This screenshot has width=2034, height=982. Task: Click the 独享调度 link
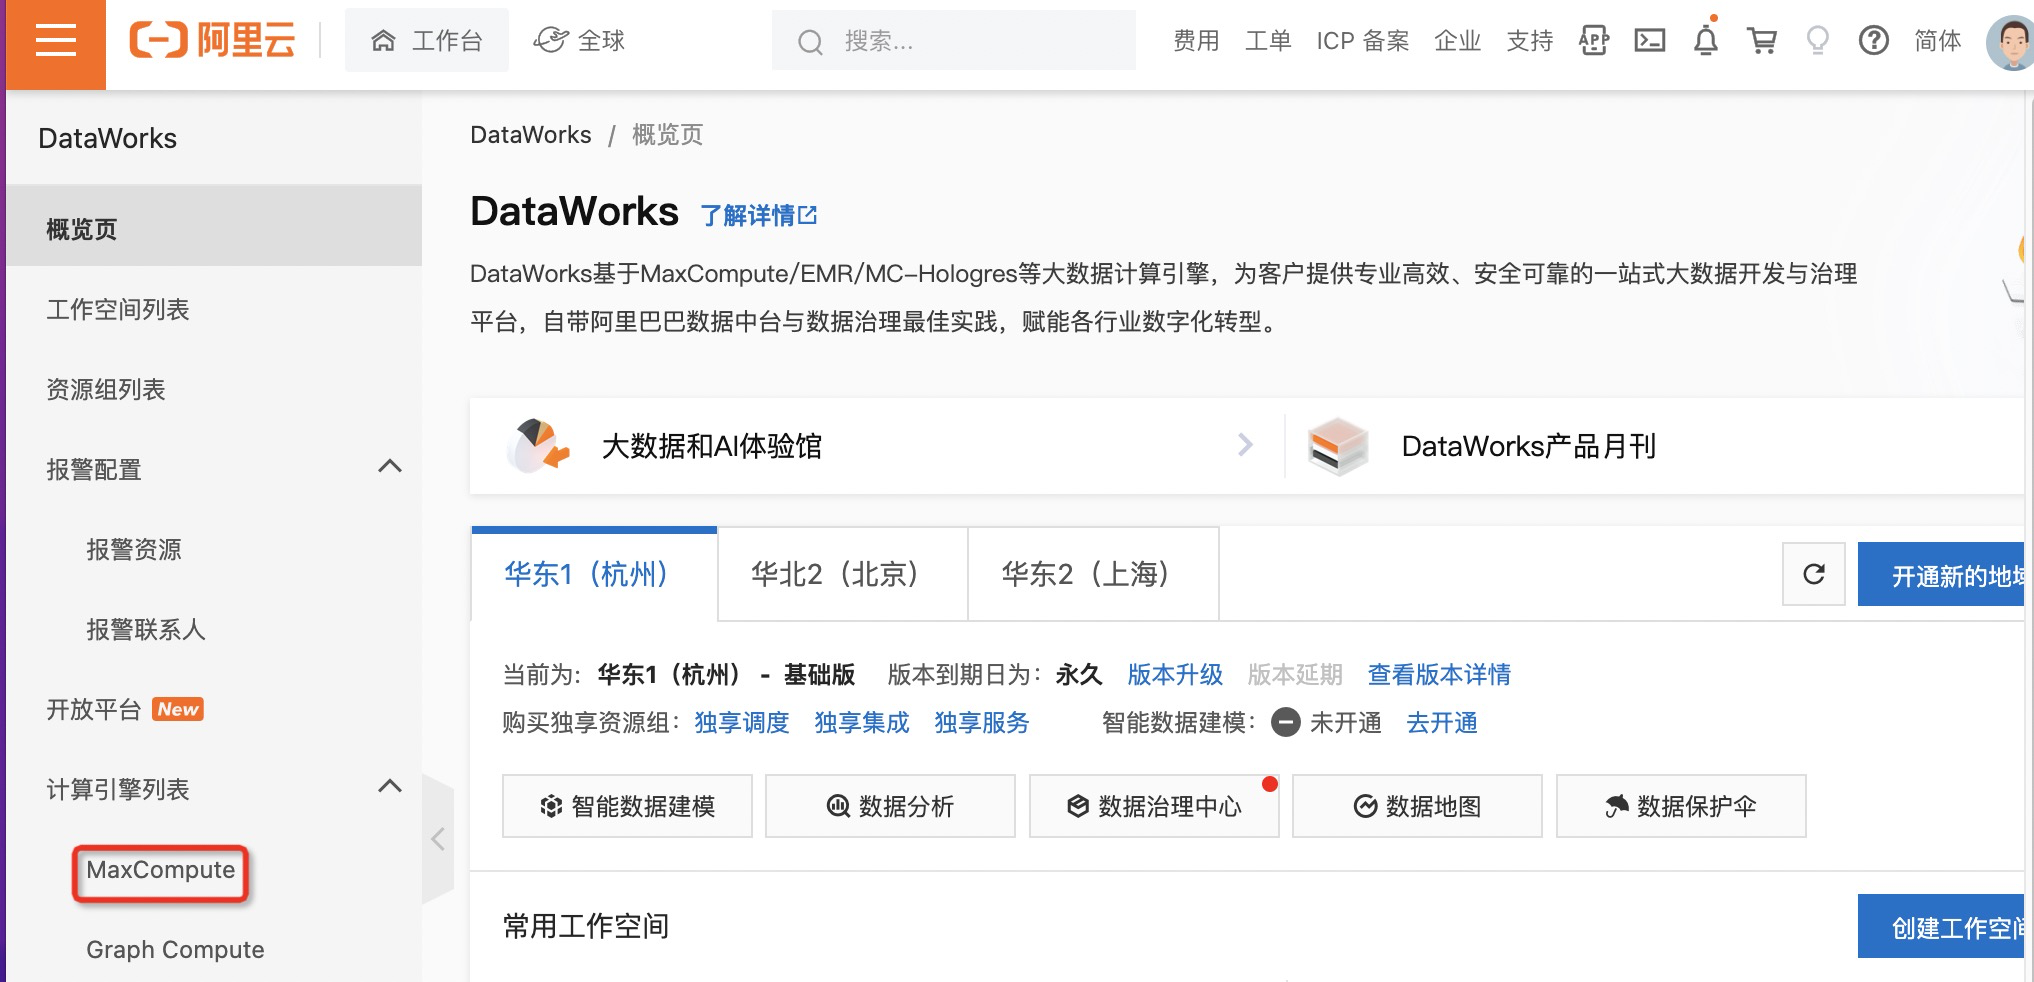[742, 723]
